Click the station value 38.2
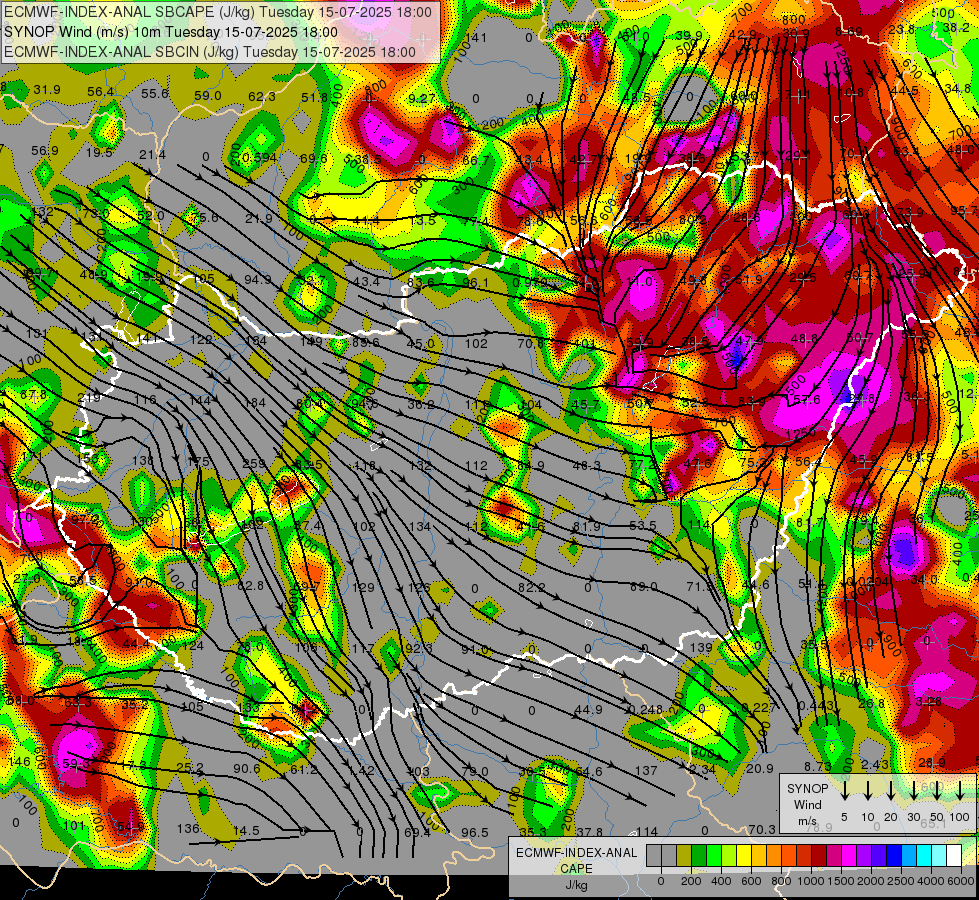979x900 pixels. point(956,27)
